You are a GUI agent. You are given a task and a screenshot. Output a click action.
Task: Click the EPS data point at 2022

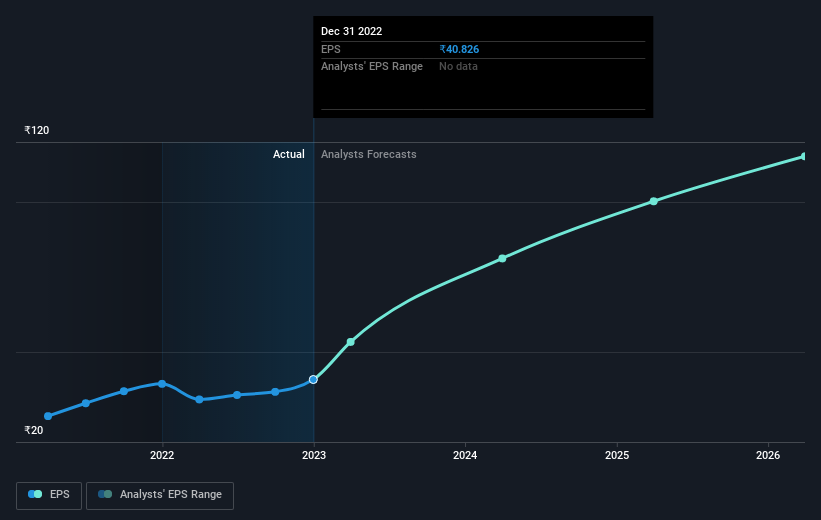162,384
